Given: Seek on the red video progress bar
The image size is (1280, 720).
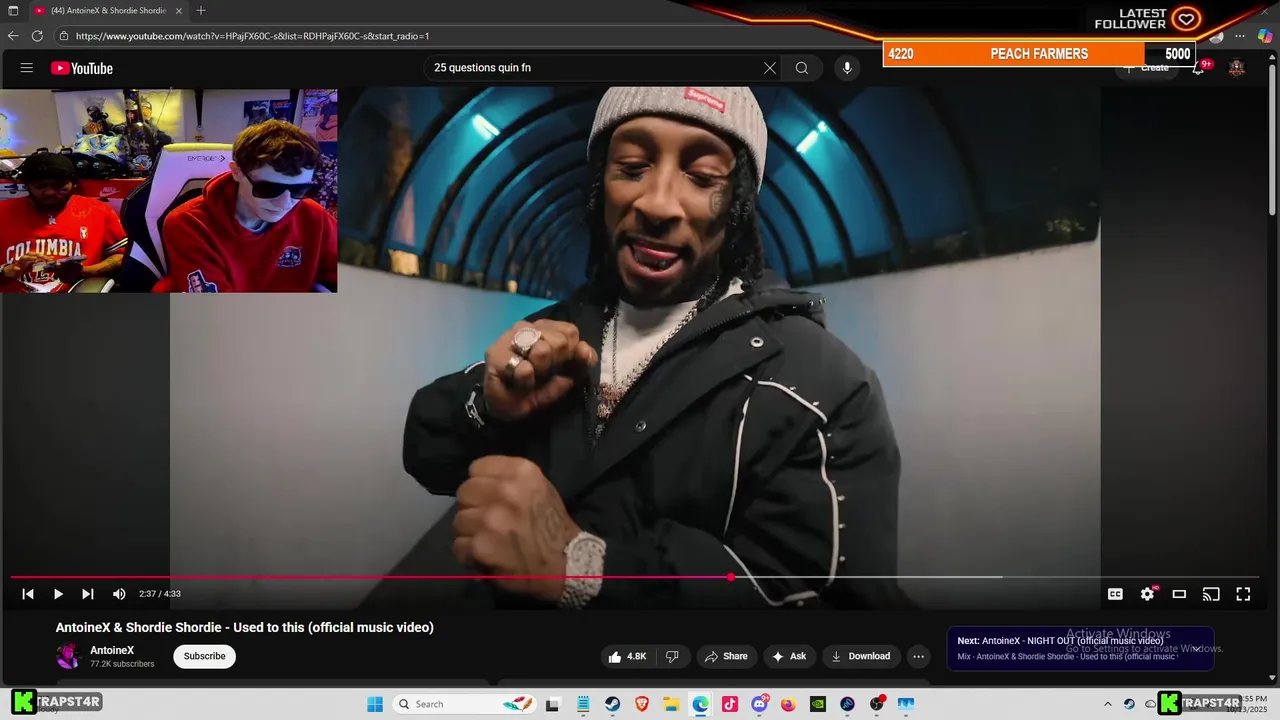Looking at the screenshot, I should pyautogui.click(x=635, y=577).
